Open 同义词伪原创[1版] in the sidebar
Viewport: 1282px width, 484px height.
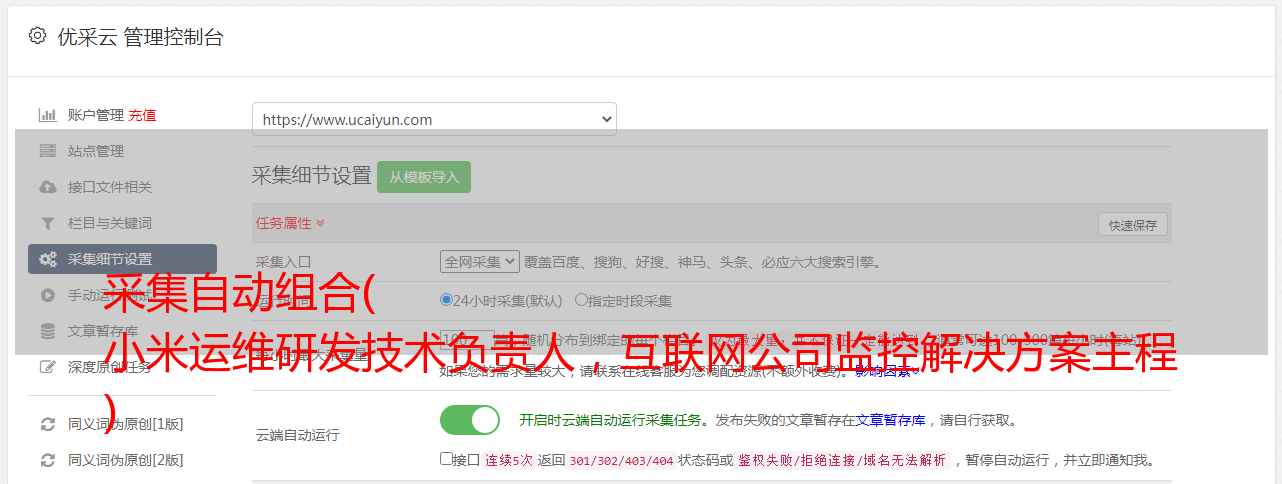tap(125, 424)
